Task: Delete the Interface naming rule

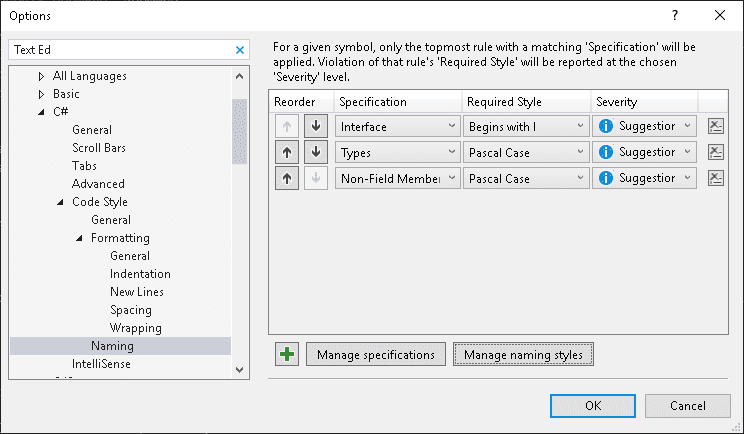Action: pos(716,126)
